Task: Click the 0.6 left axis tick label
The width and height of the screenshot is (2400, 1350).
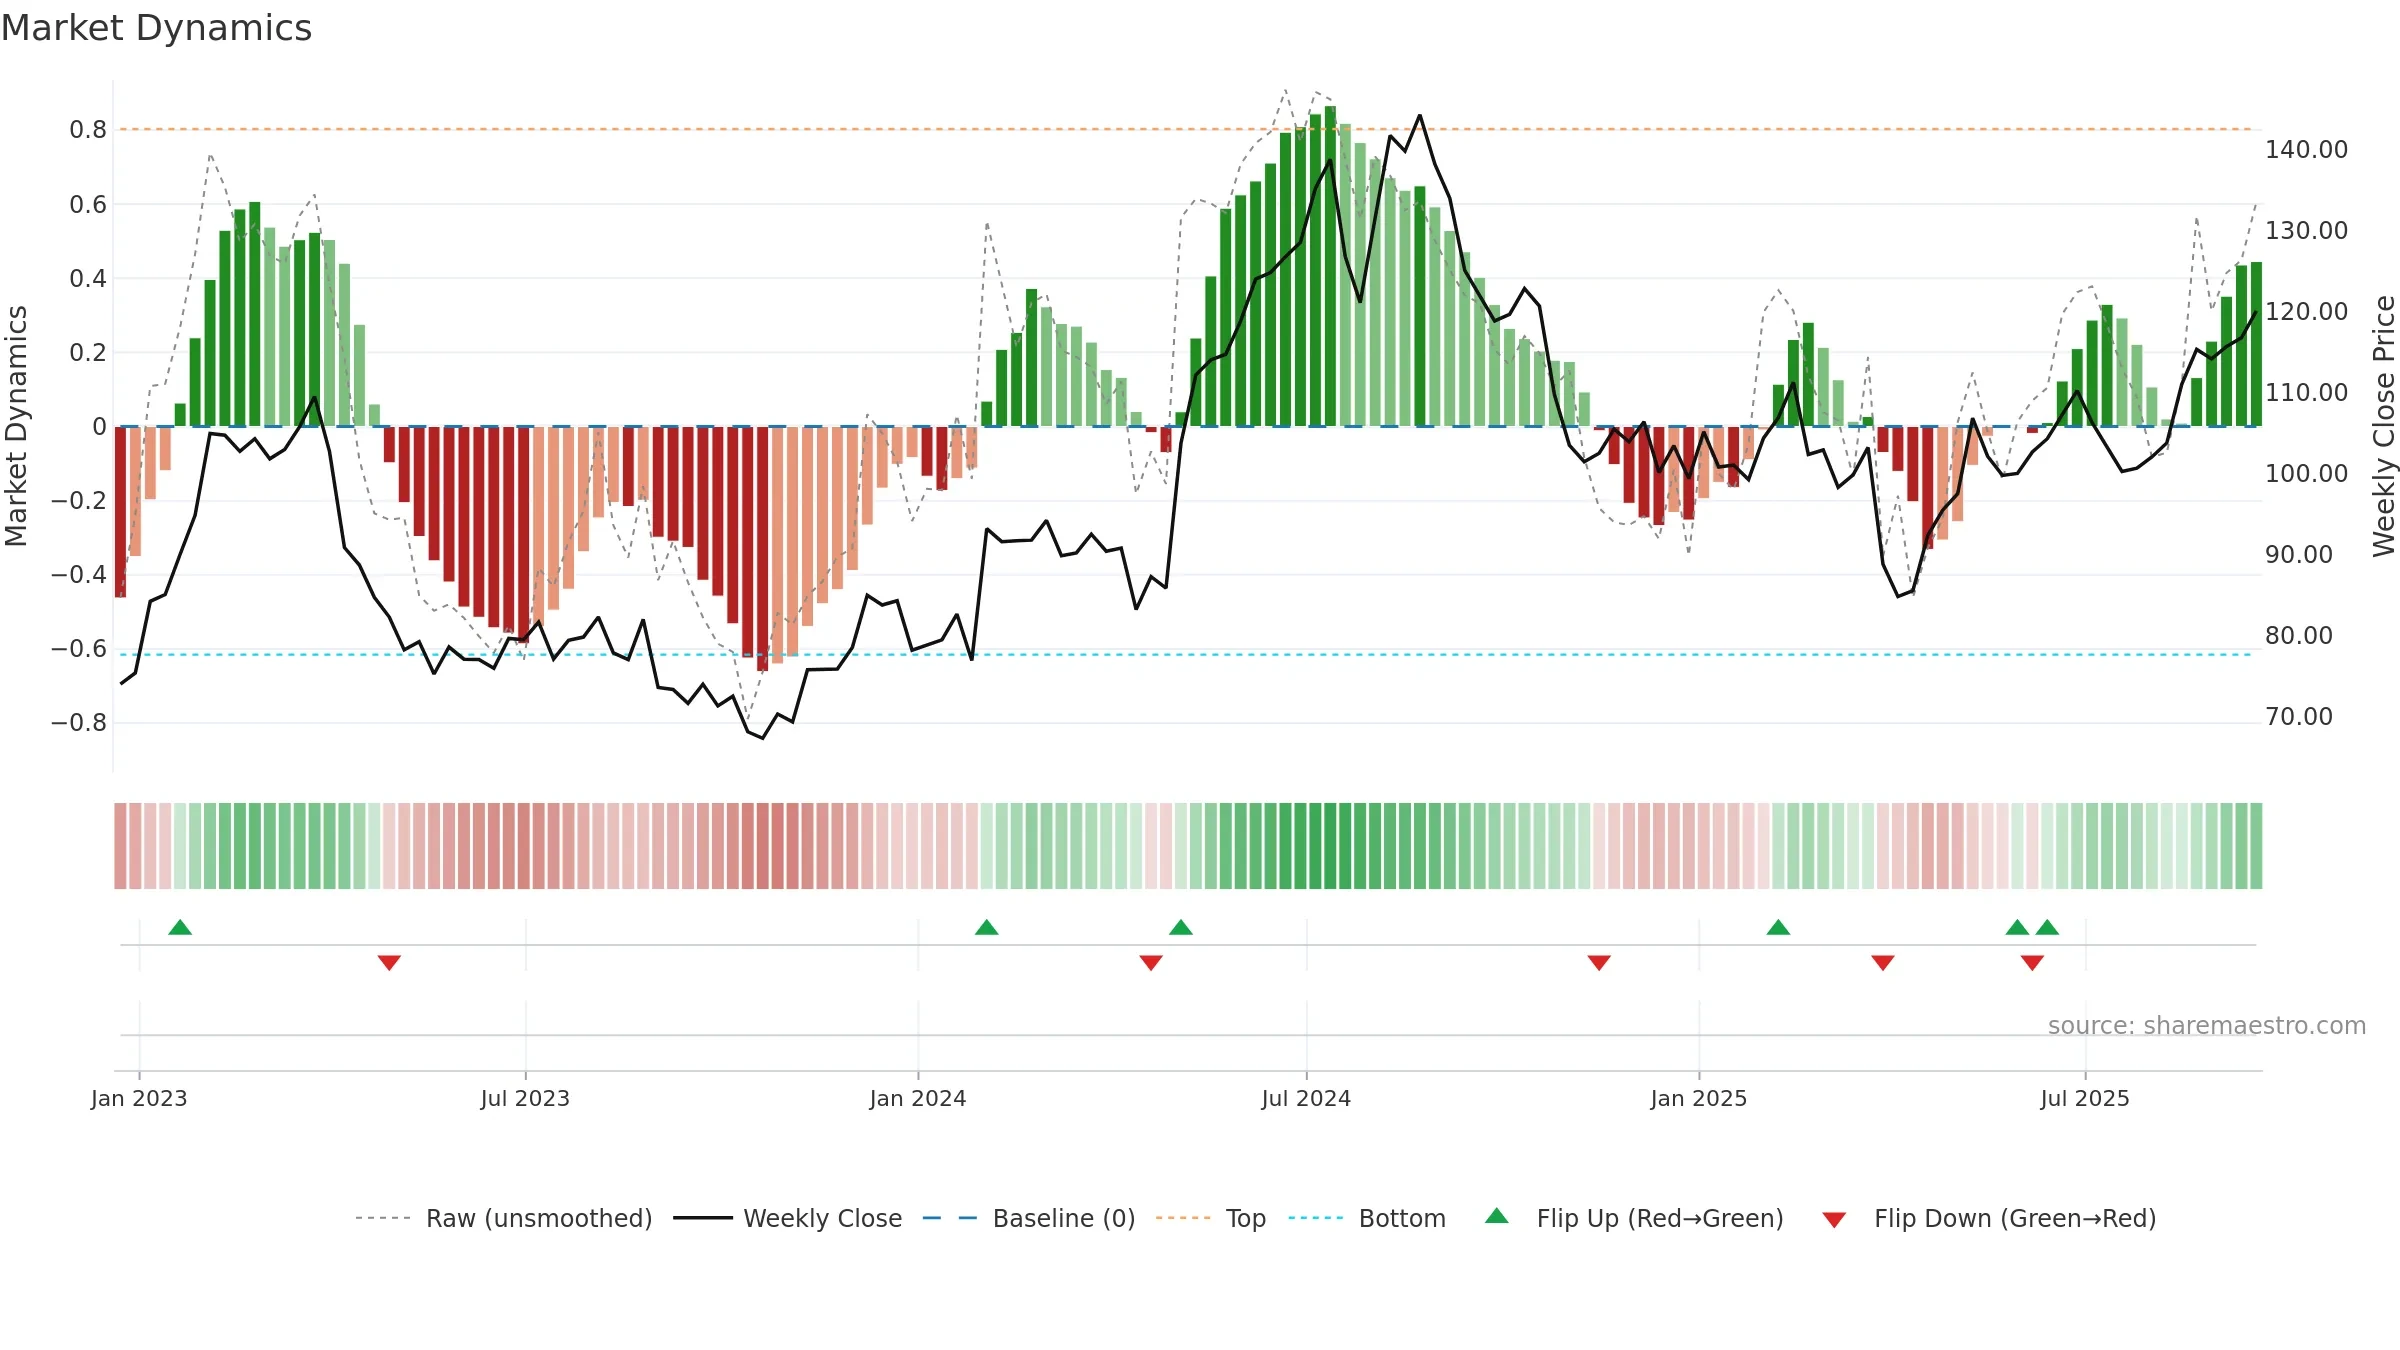Action: pos(88,205)
